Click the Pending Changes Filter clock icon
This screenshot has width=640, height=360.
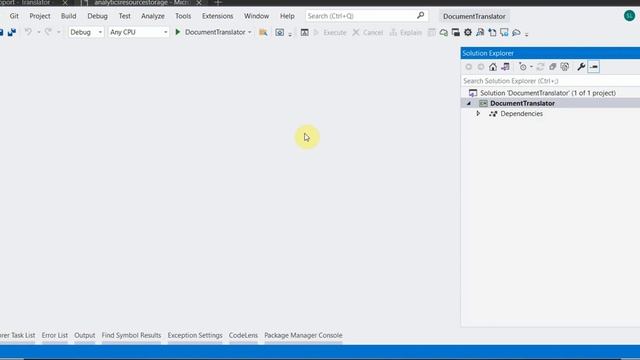tap(522, 67)
